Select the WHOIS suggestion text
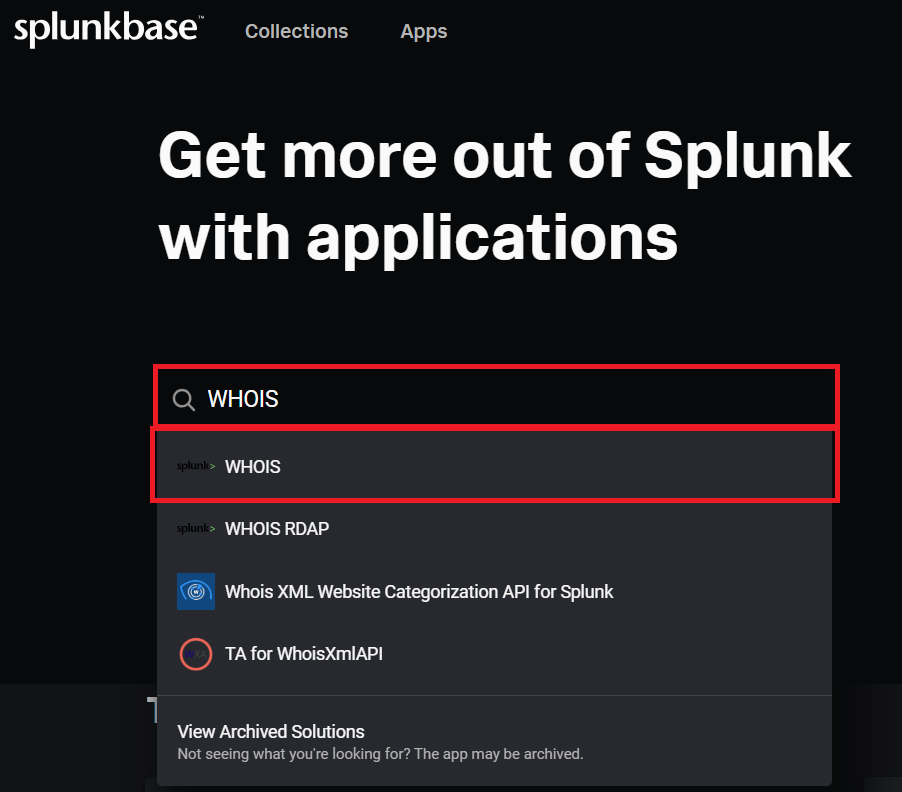Screen dimensions: 902x792 coord(253,466)
